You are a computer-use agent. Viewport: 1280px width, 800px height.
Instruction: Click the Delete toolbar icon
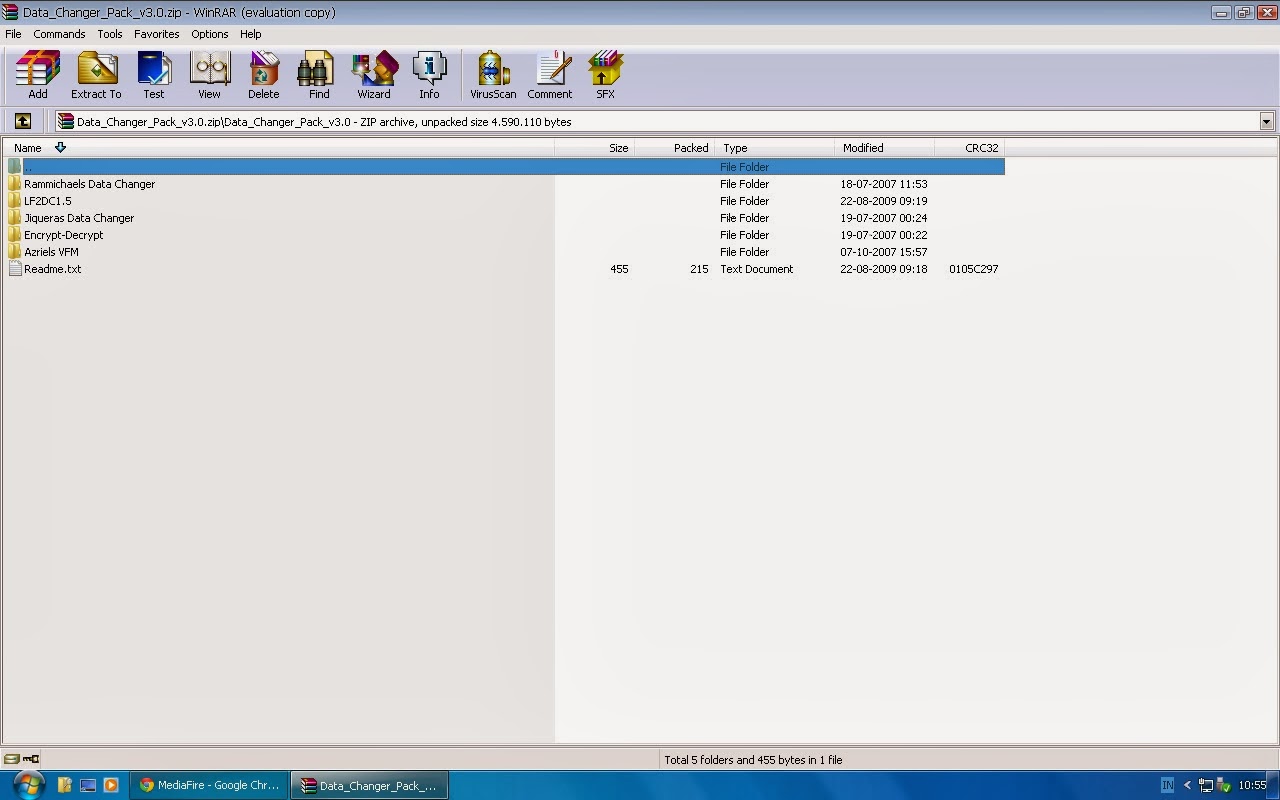[264, 76]
